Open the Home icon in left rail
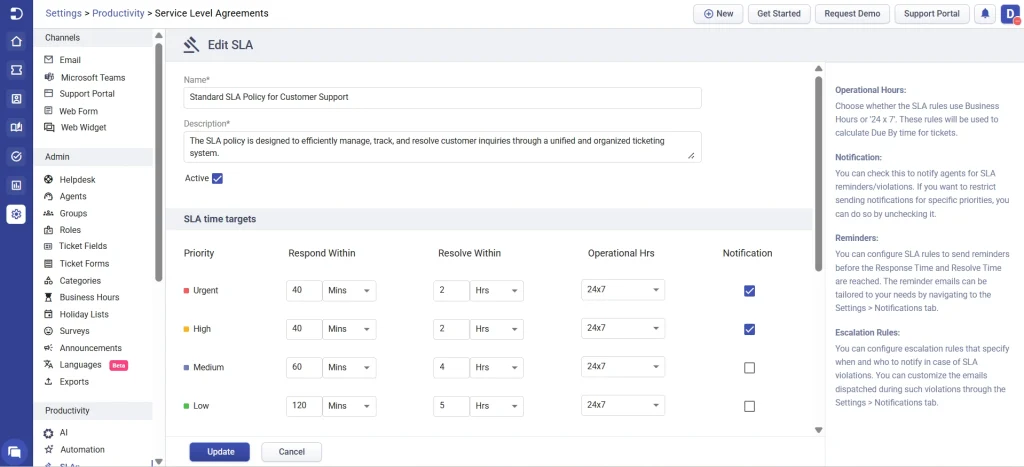 [16, 42]
